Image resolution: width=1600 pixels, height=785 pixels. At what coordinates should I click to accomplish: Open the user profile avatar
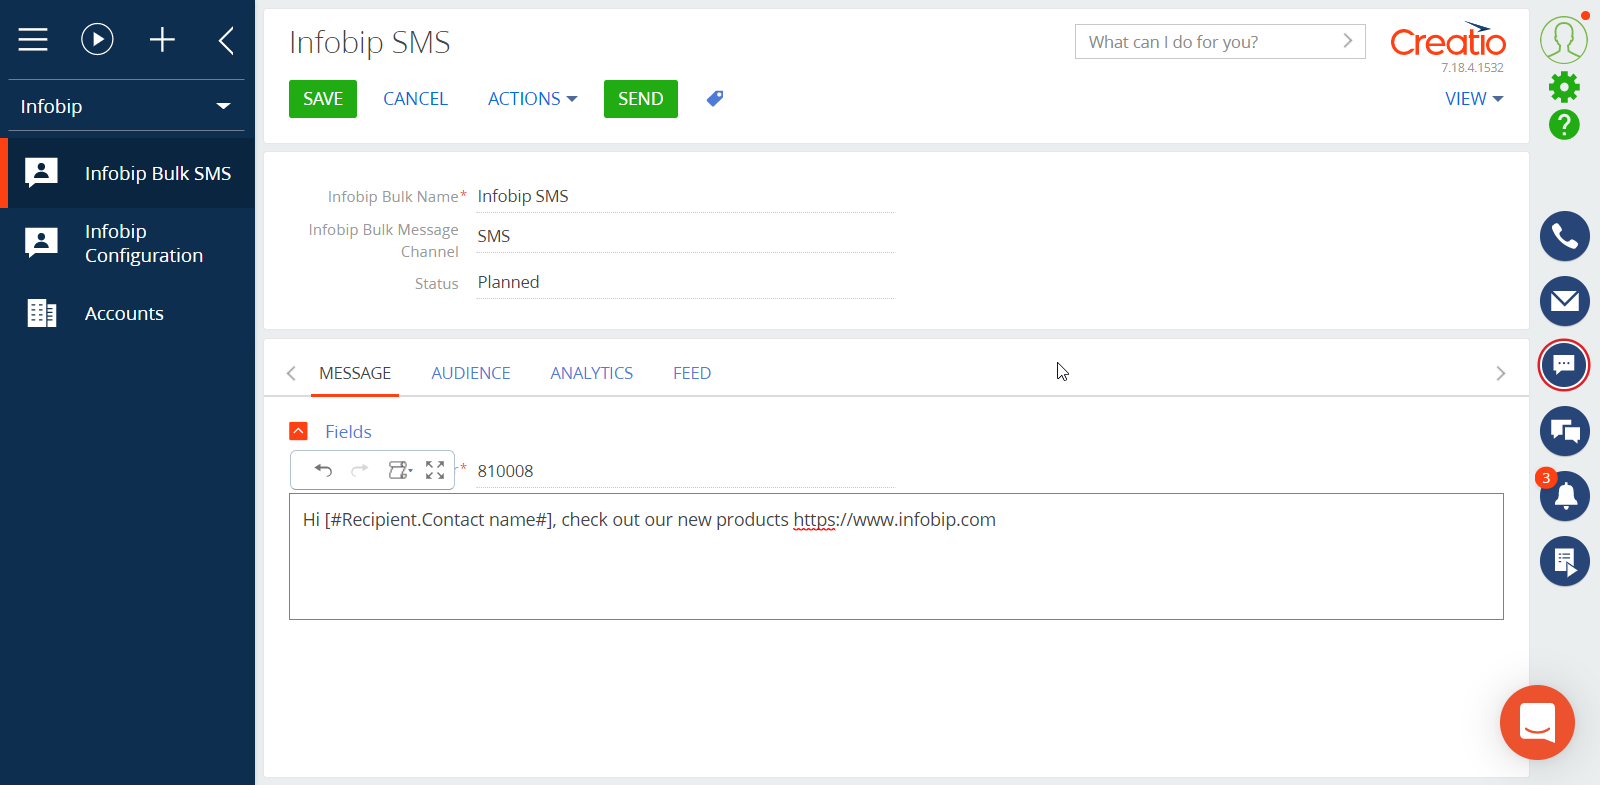point(1564,40)
